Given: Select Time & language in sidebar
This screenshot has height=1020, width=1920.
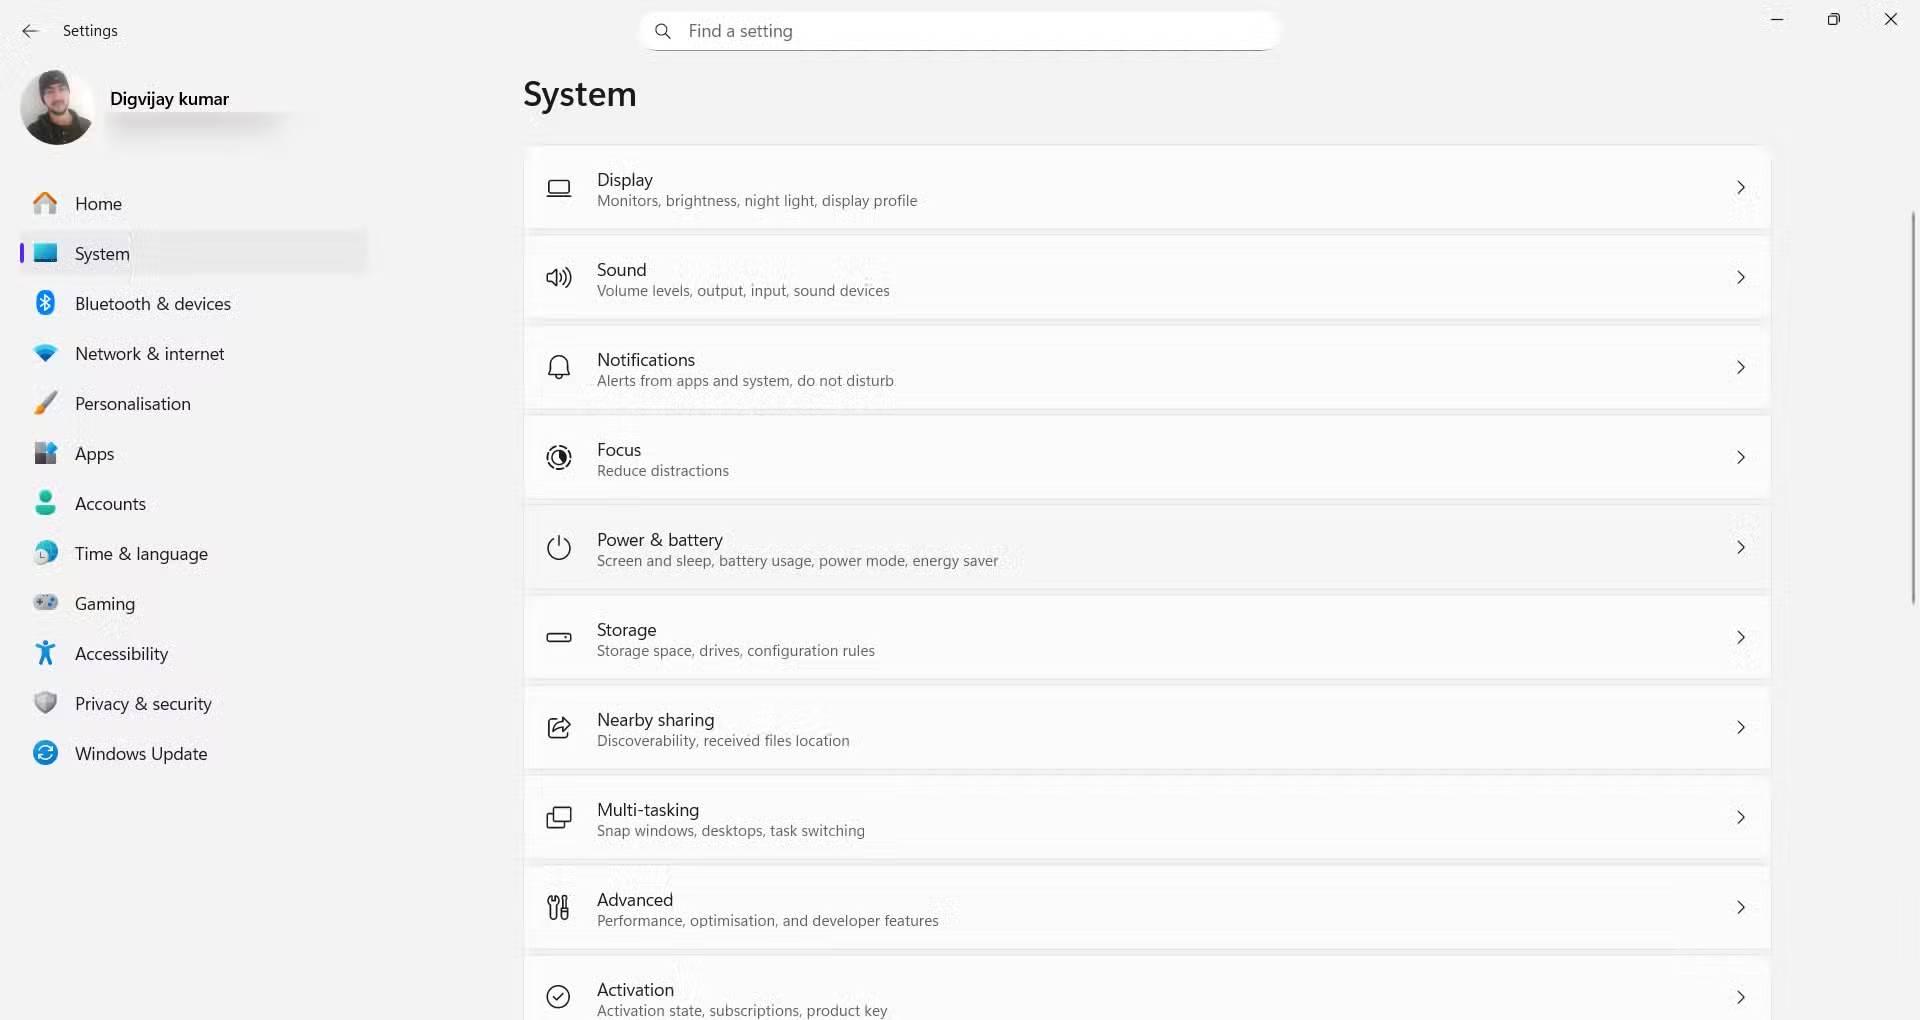Looking at the screenshot, I should point(141,554).
